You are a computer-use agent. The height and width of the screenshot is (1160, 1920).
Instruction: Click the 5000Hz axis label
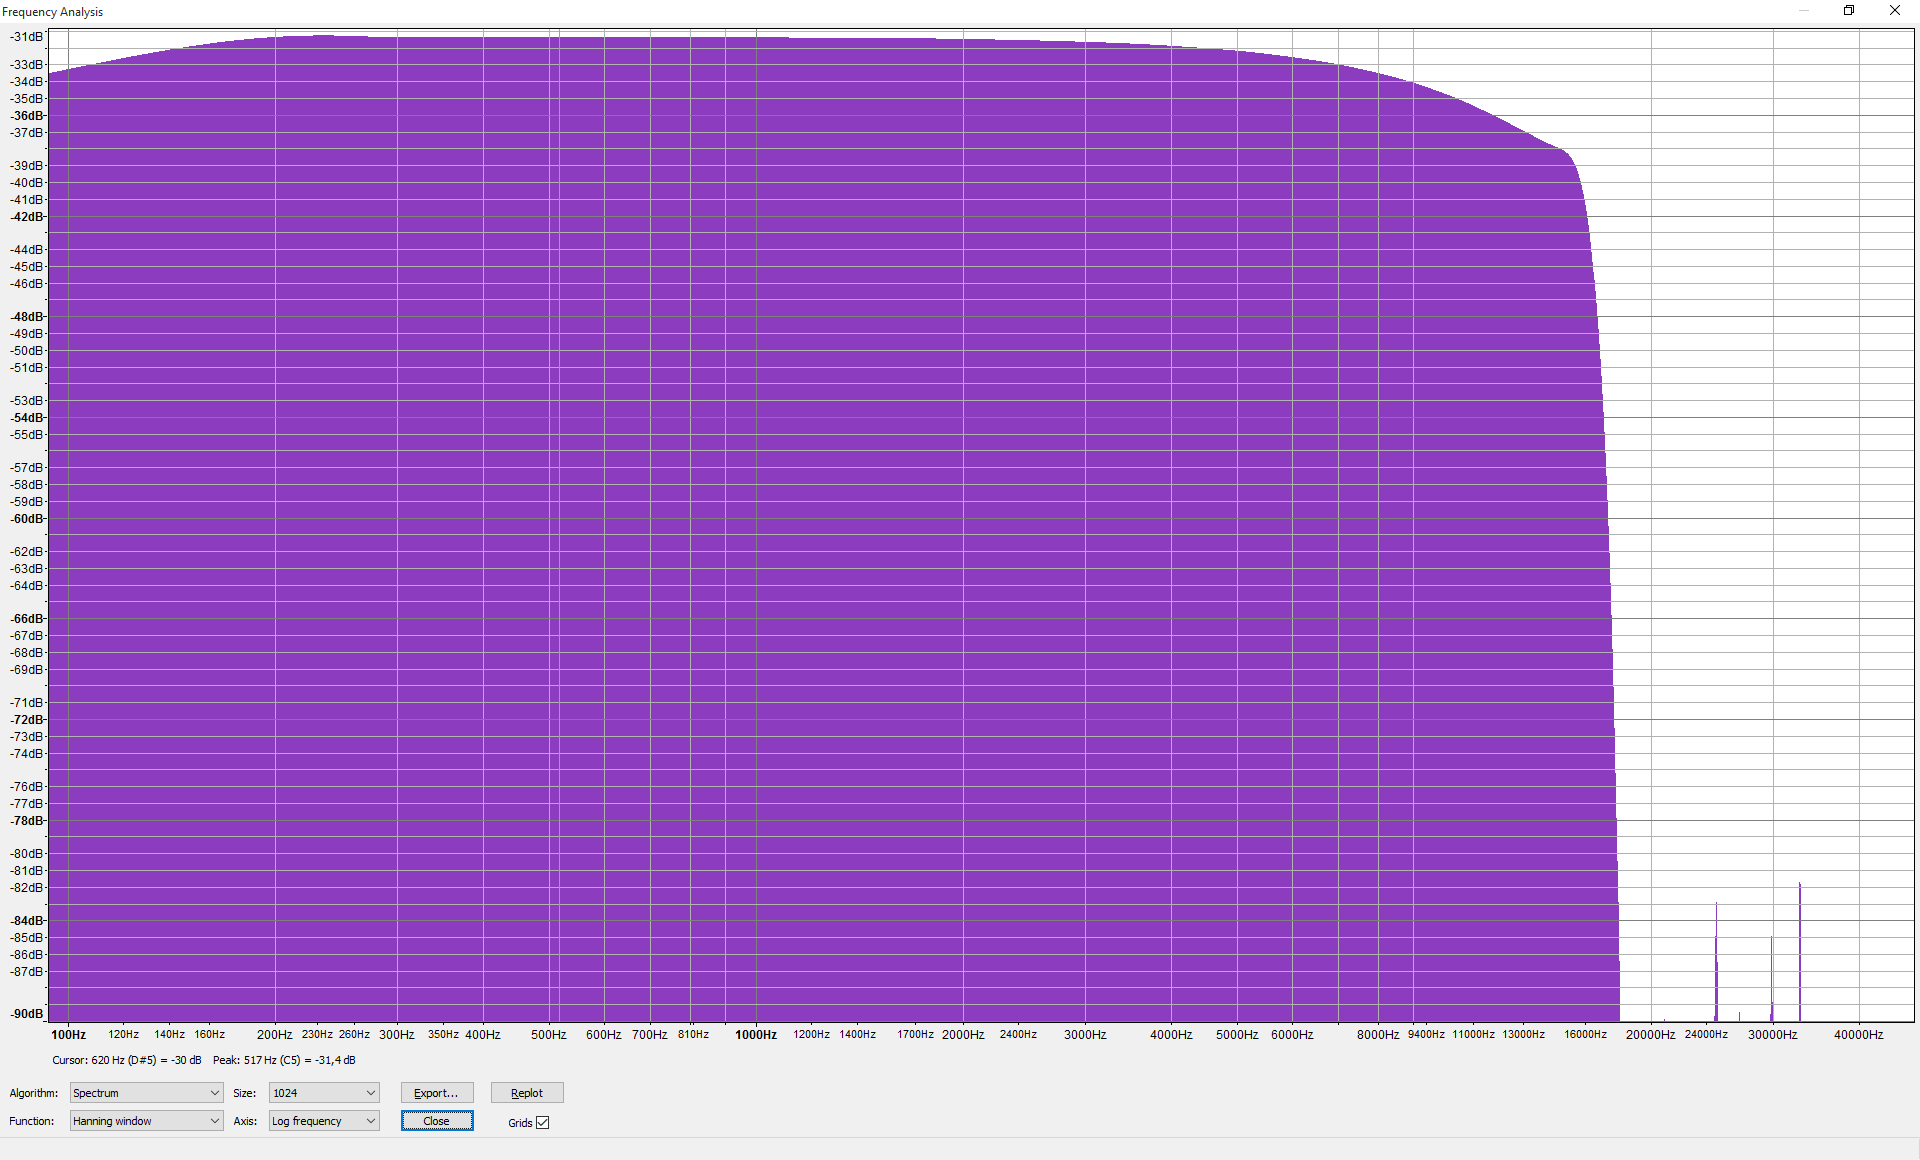pos(1237,1035)
